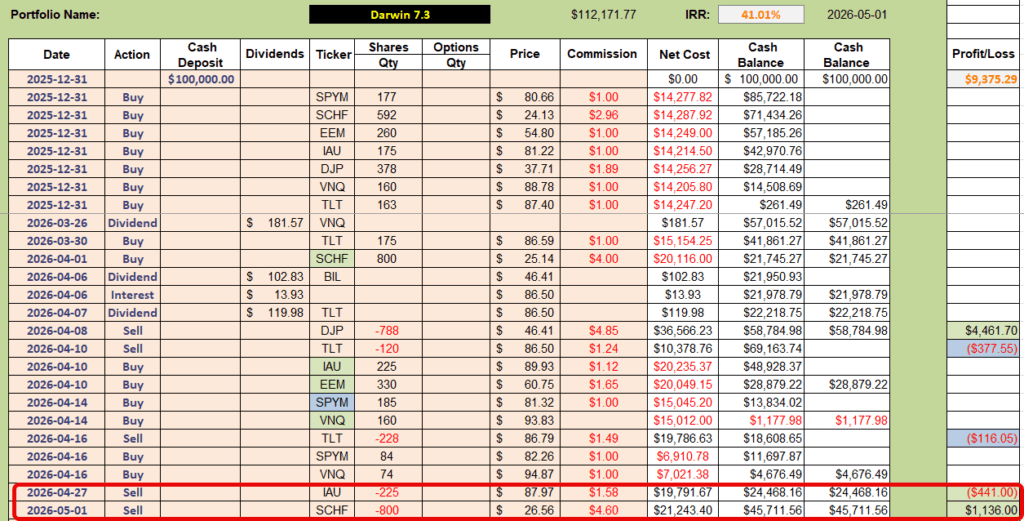Select the $181.57 VNQ dividend amount

point(275,223)
